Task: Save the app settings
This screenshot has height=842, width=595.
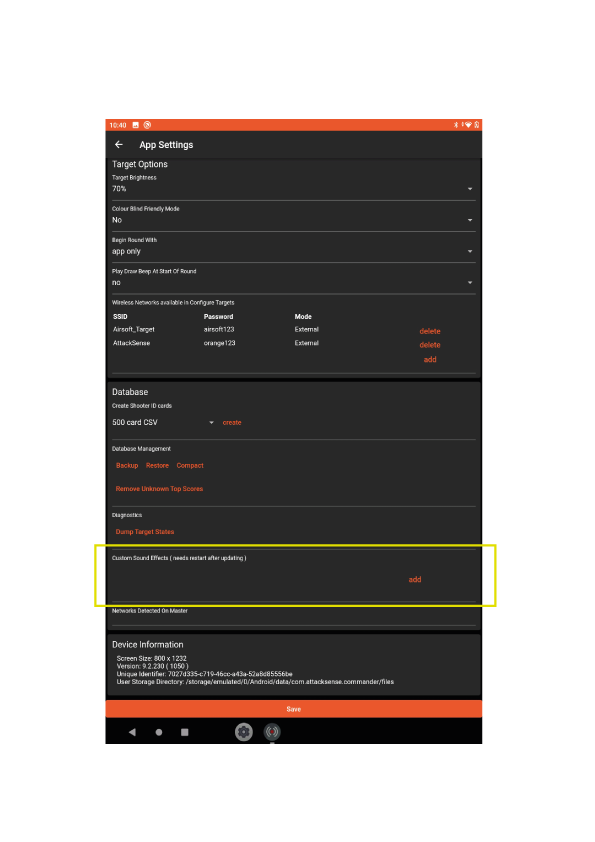Action: [294, 709]
